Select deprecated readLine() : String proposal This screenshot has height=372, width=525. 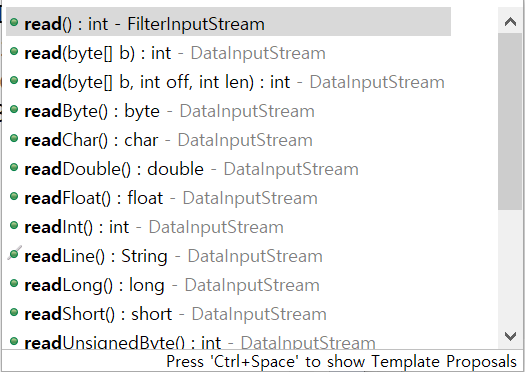tap(228, 256)
